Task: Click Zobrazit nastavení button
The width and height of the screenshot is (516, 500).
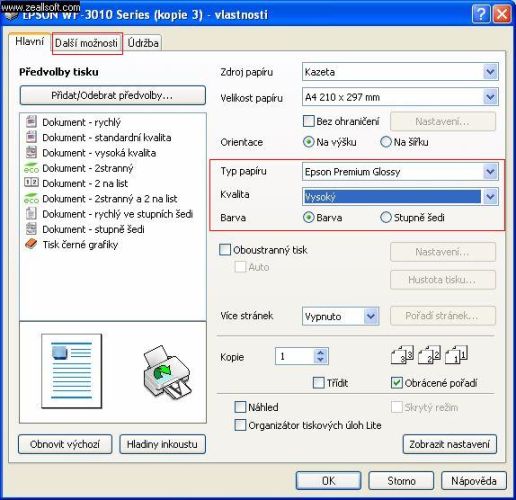Action: (x=449, y=444)
